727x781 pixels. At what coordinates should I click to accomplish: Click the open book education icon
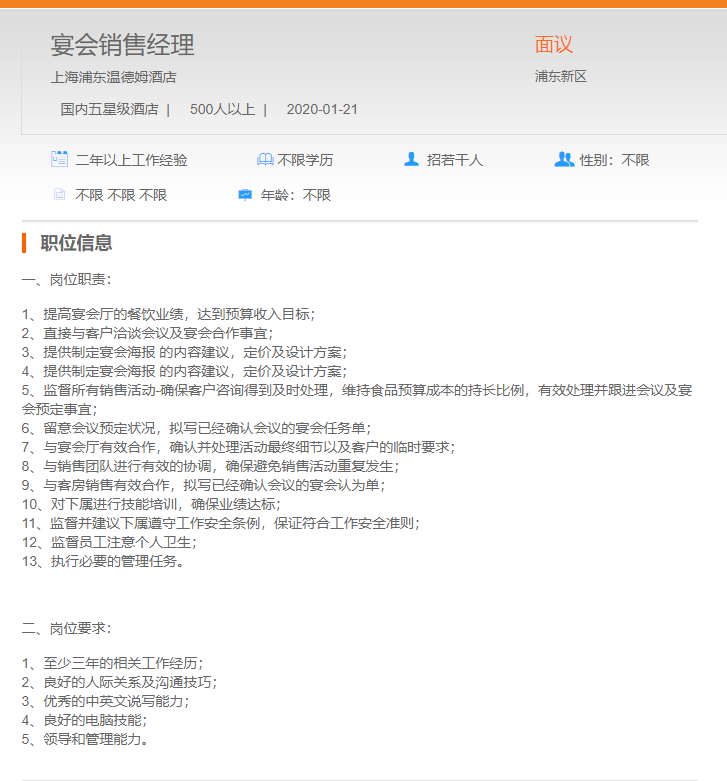pyautogui.click(x=264, y=159)
